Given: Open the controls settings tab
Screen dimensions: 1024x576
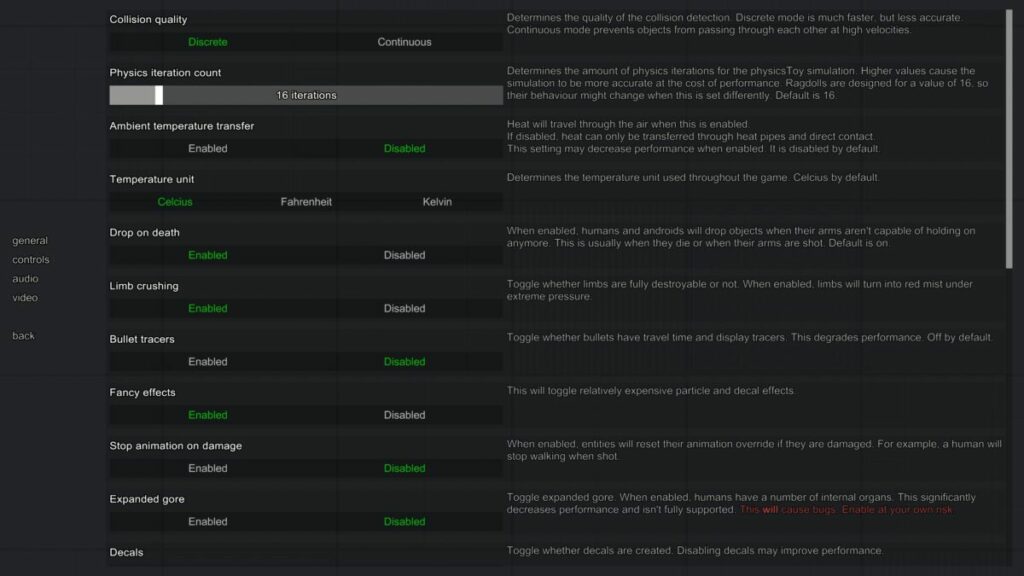Looking at the screenshot, I should pos(31,260).
